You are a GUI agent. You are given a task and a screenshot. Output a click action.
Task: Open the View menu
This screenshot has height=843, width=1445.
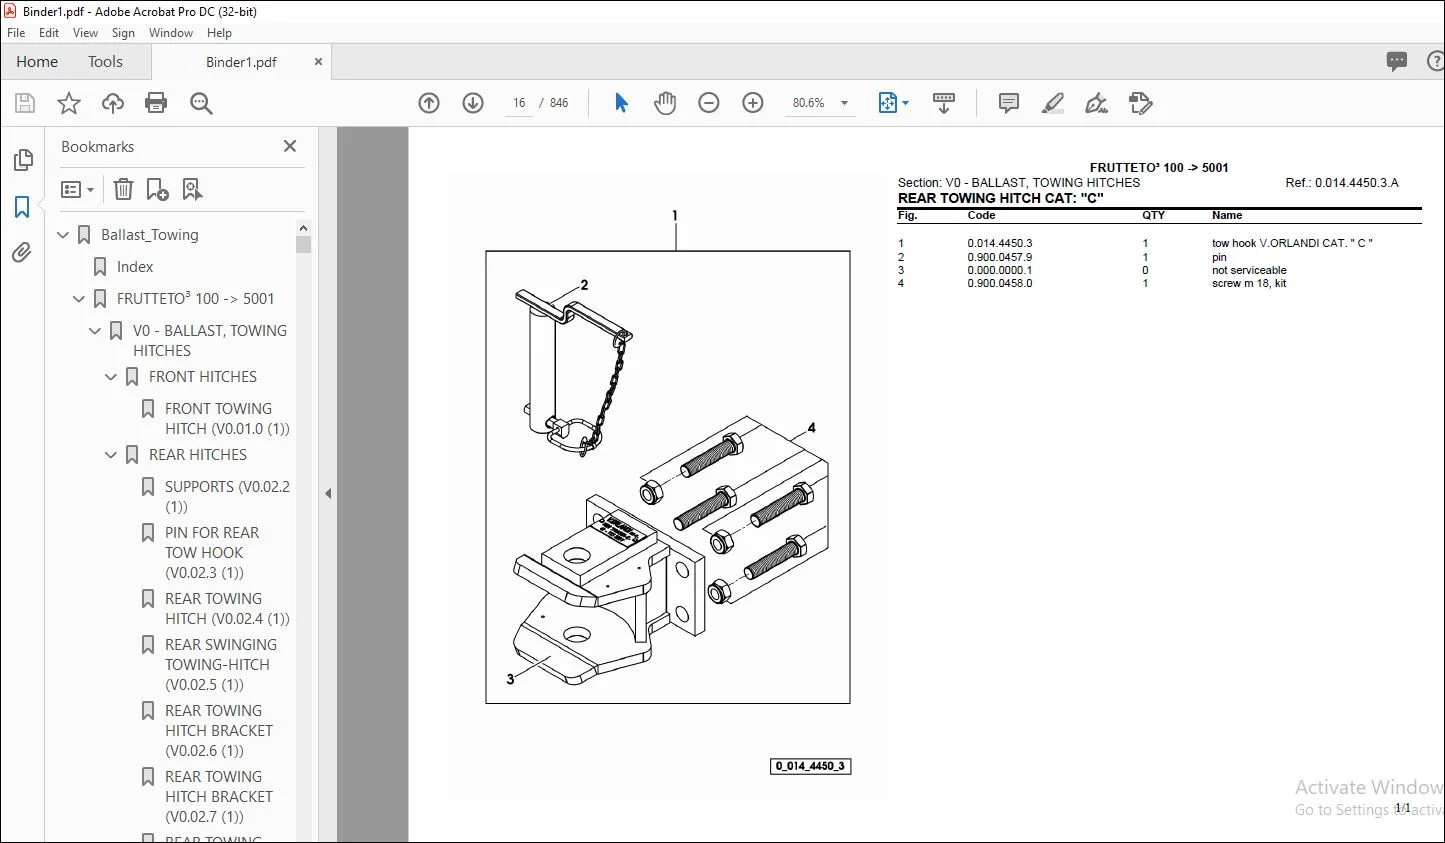click(x=86, y=33)
